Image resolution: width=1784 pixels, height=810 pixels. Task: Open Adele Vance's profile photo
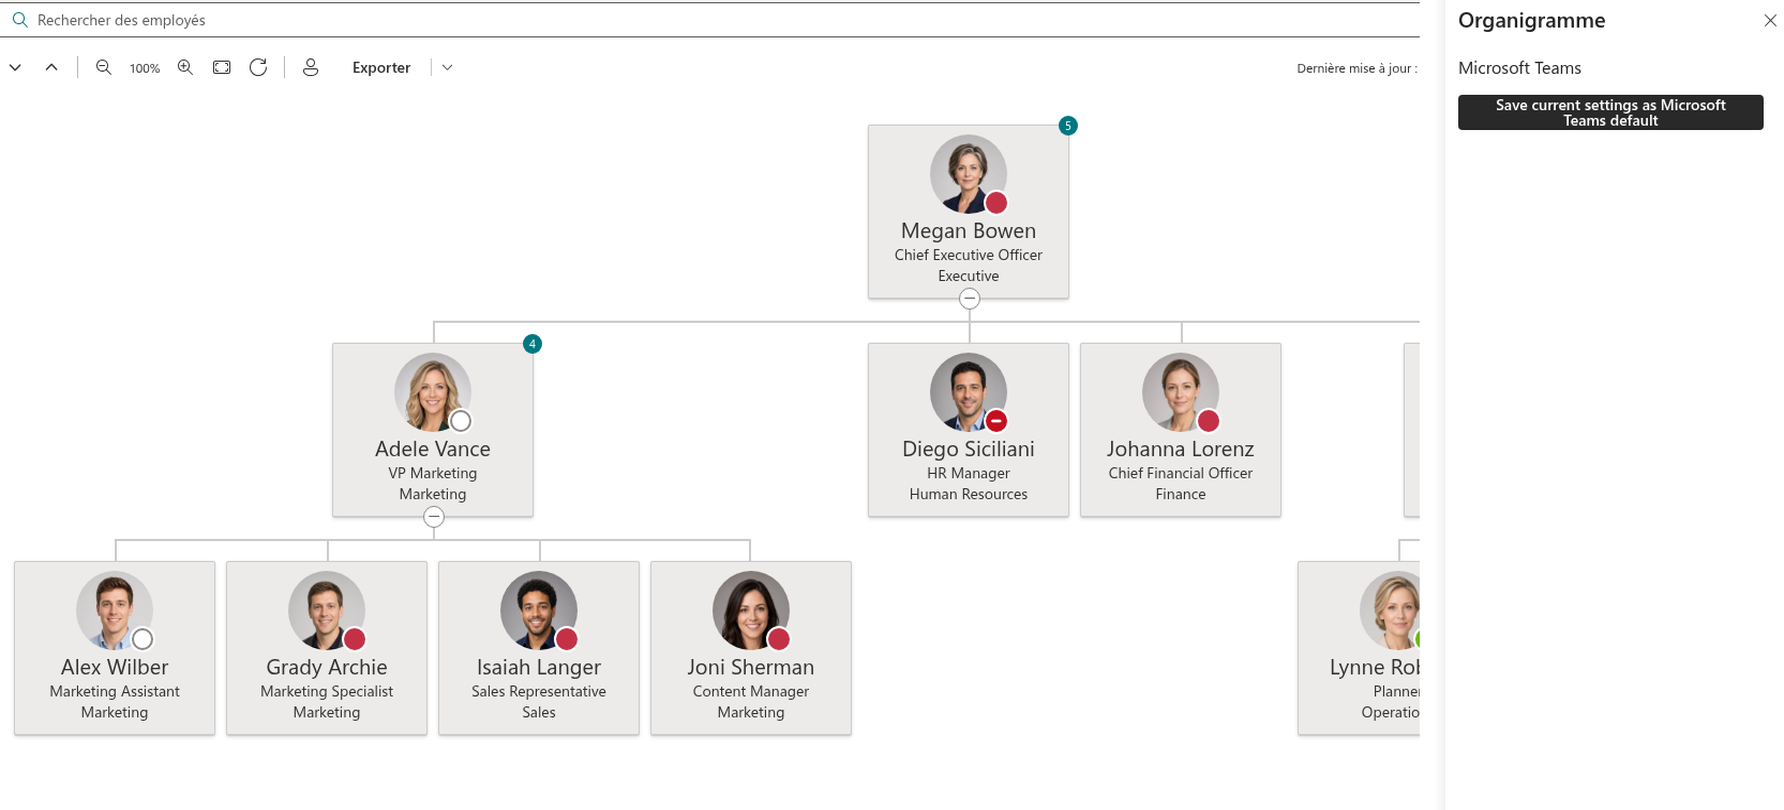click(x=432, y=392)
